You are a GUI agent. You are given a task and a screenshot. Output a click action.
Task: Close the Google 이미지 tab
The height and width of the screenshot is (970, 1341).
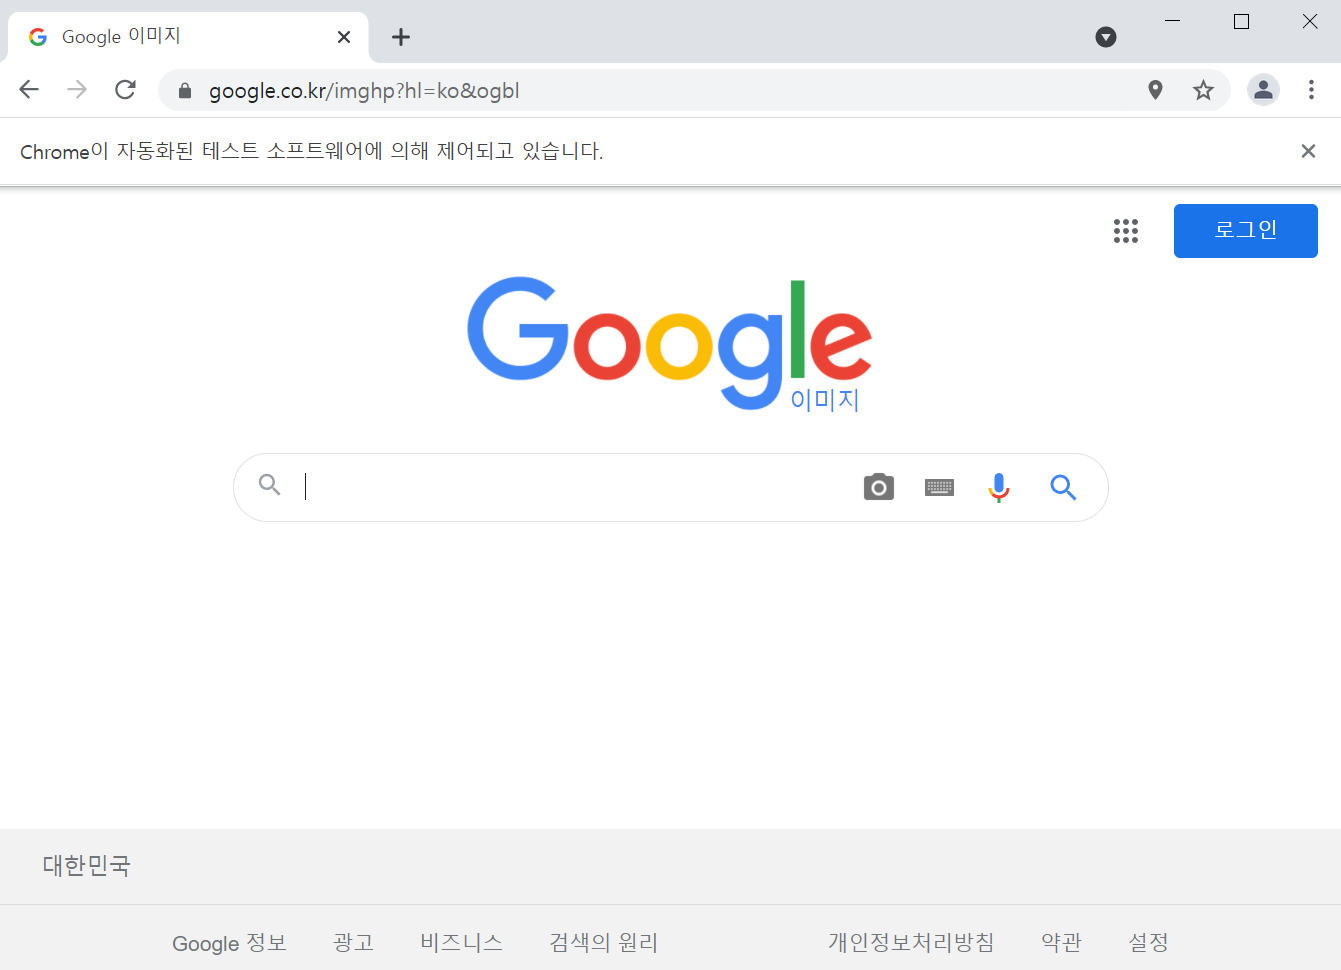[x=344, y=37]
